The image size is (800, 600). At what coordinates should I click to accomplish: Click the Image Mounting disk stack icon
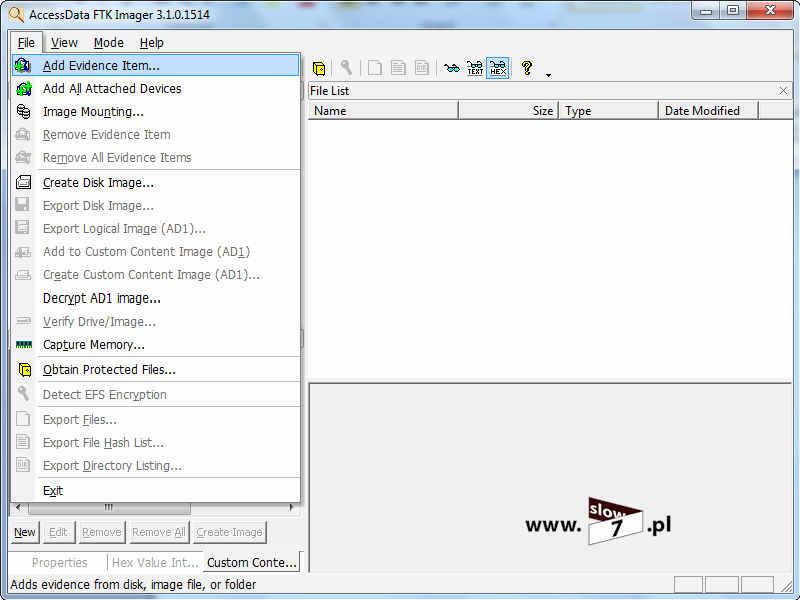[x=23, y=111]
